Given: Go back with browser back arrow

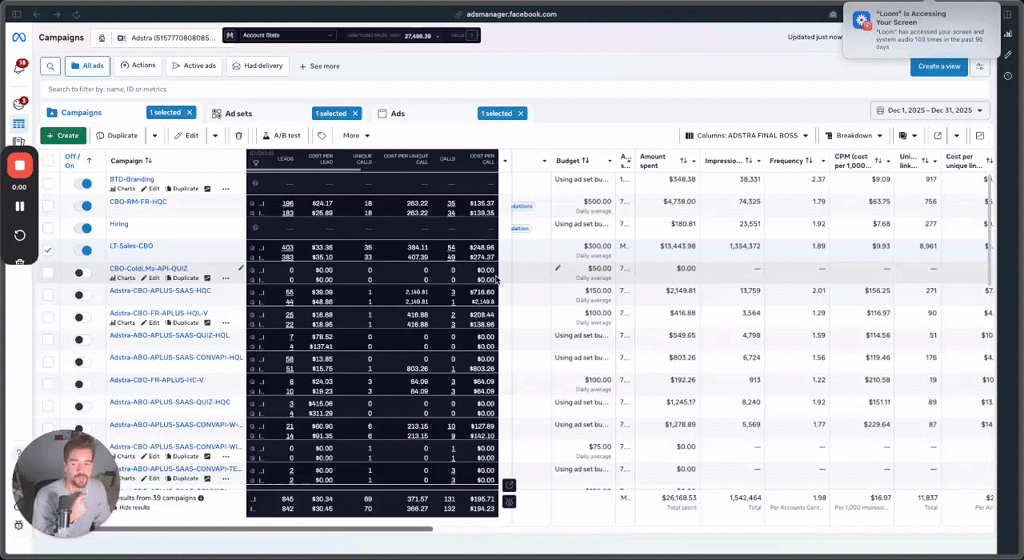Looking at the screenshot, I should (37, 14).
